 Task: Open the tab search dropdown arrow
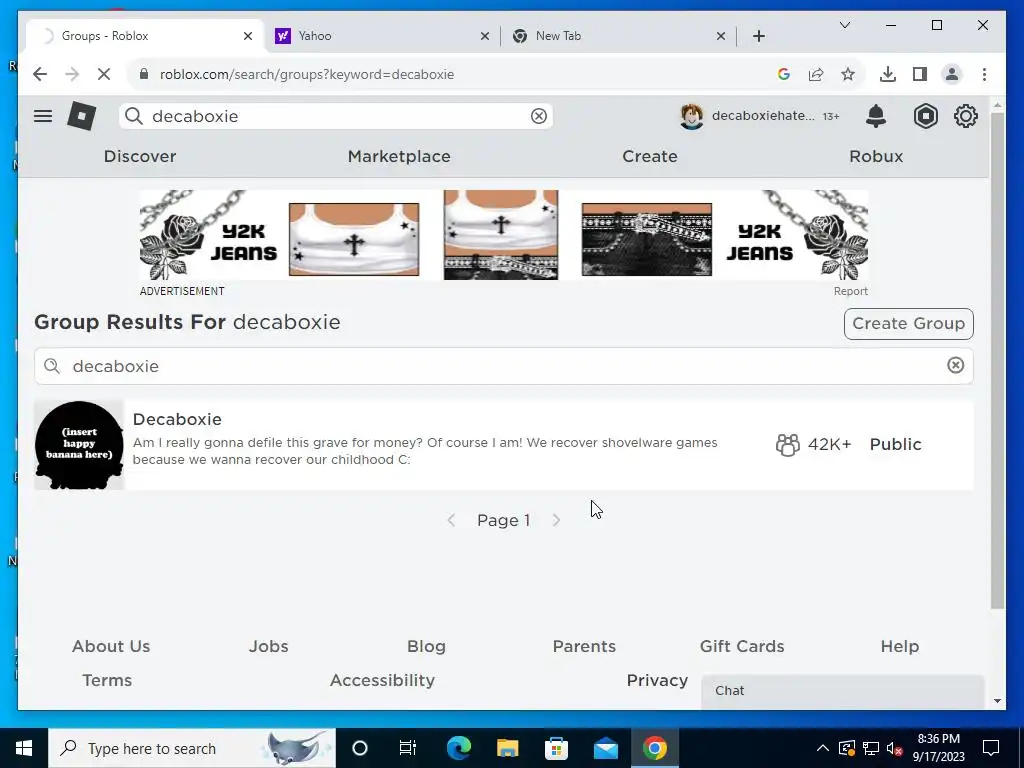pos(844,25)
